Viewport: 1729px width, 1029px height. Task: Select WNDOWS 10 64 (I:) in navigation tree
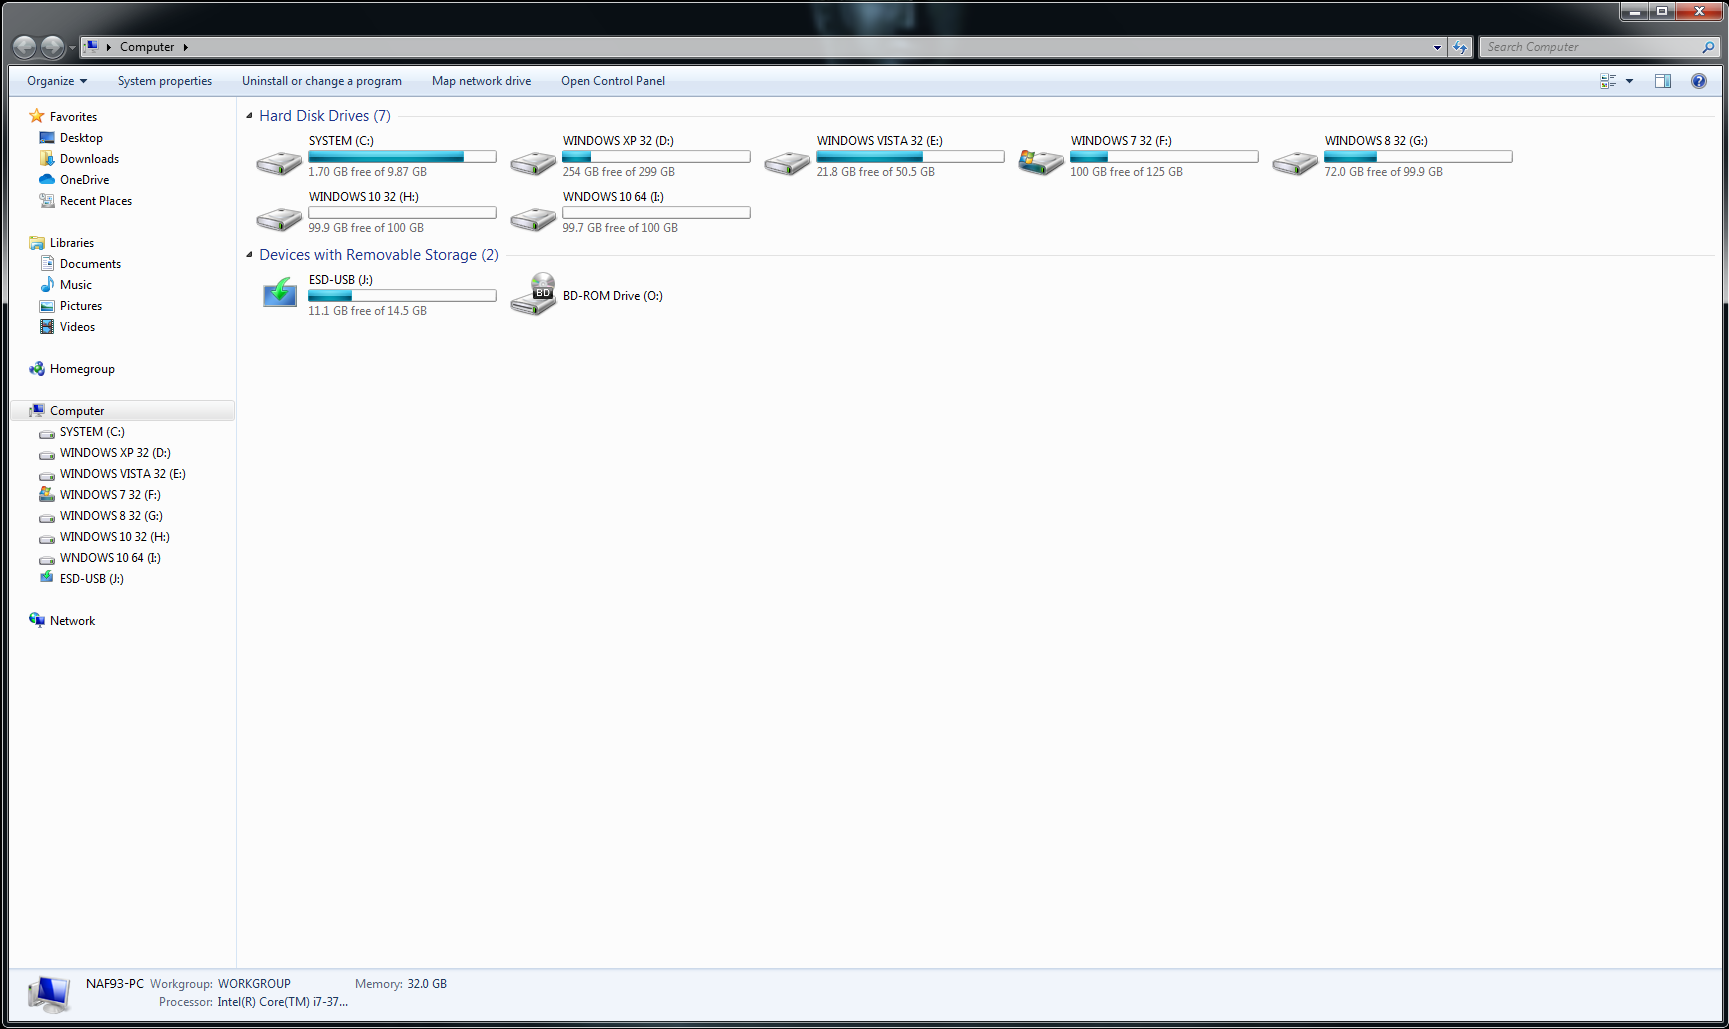110,558
